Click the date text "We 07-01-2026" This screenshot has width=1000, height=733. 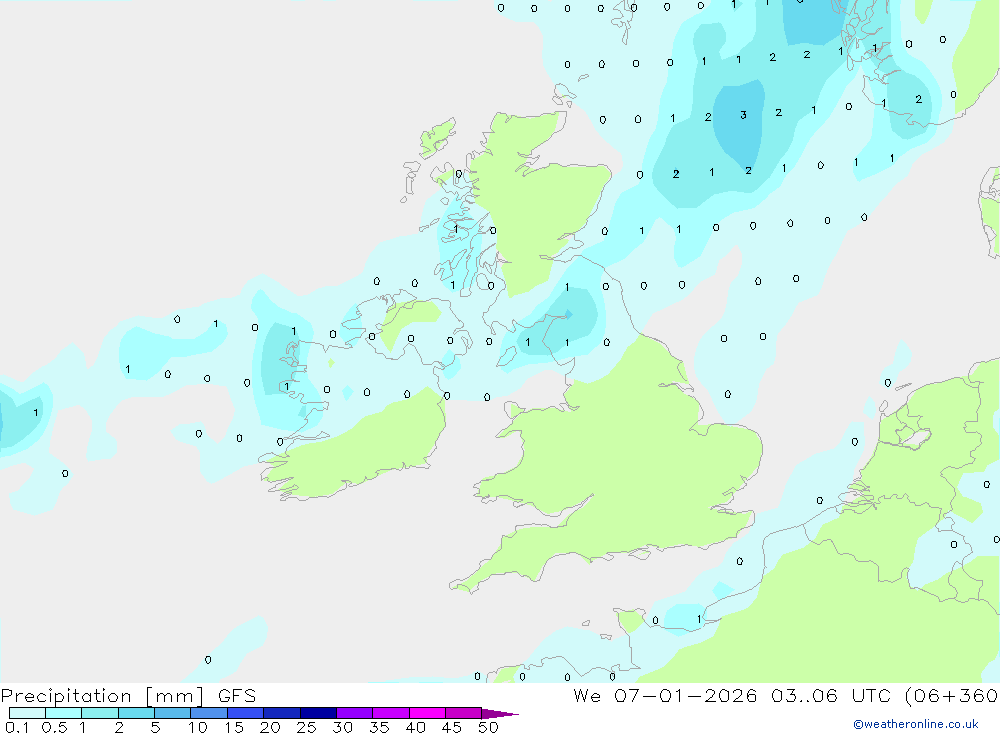click(x=665, y=696)
